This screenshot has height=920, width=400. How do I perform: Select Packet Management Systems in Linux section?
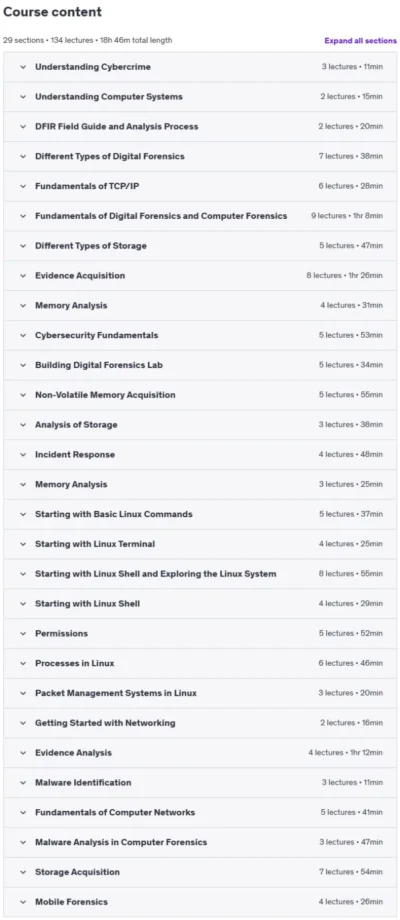point(200,693)
